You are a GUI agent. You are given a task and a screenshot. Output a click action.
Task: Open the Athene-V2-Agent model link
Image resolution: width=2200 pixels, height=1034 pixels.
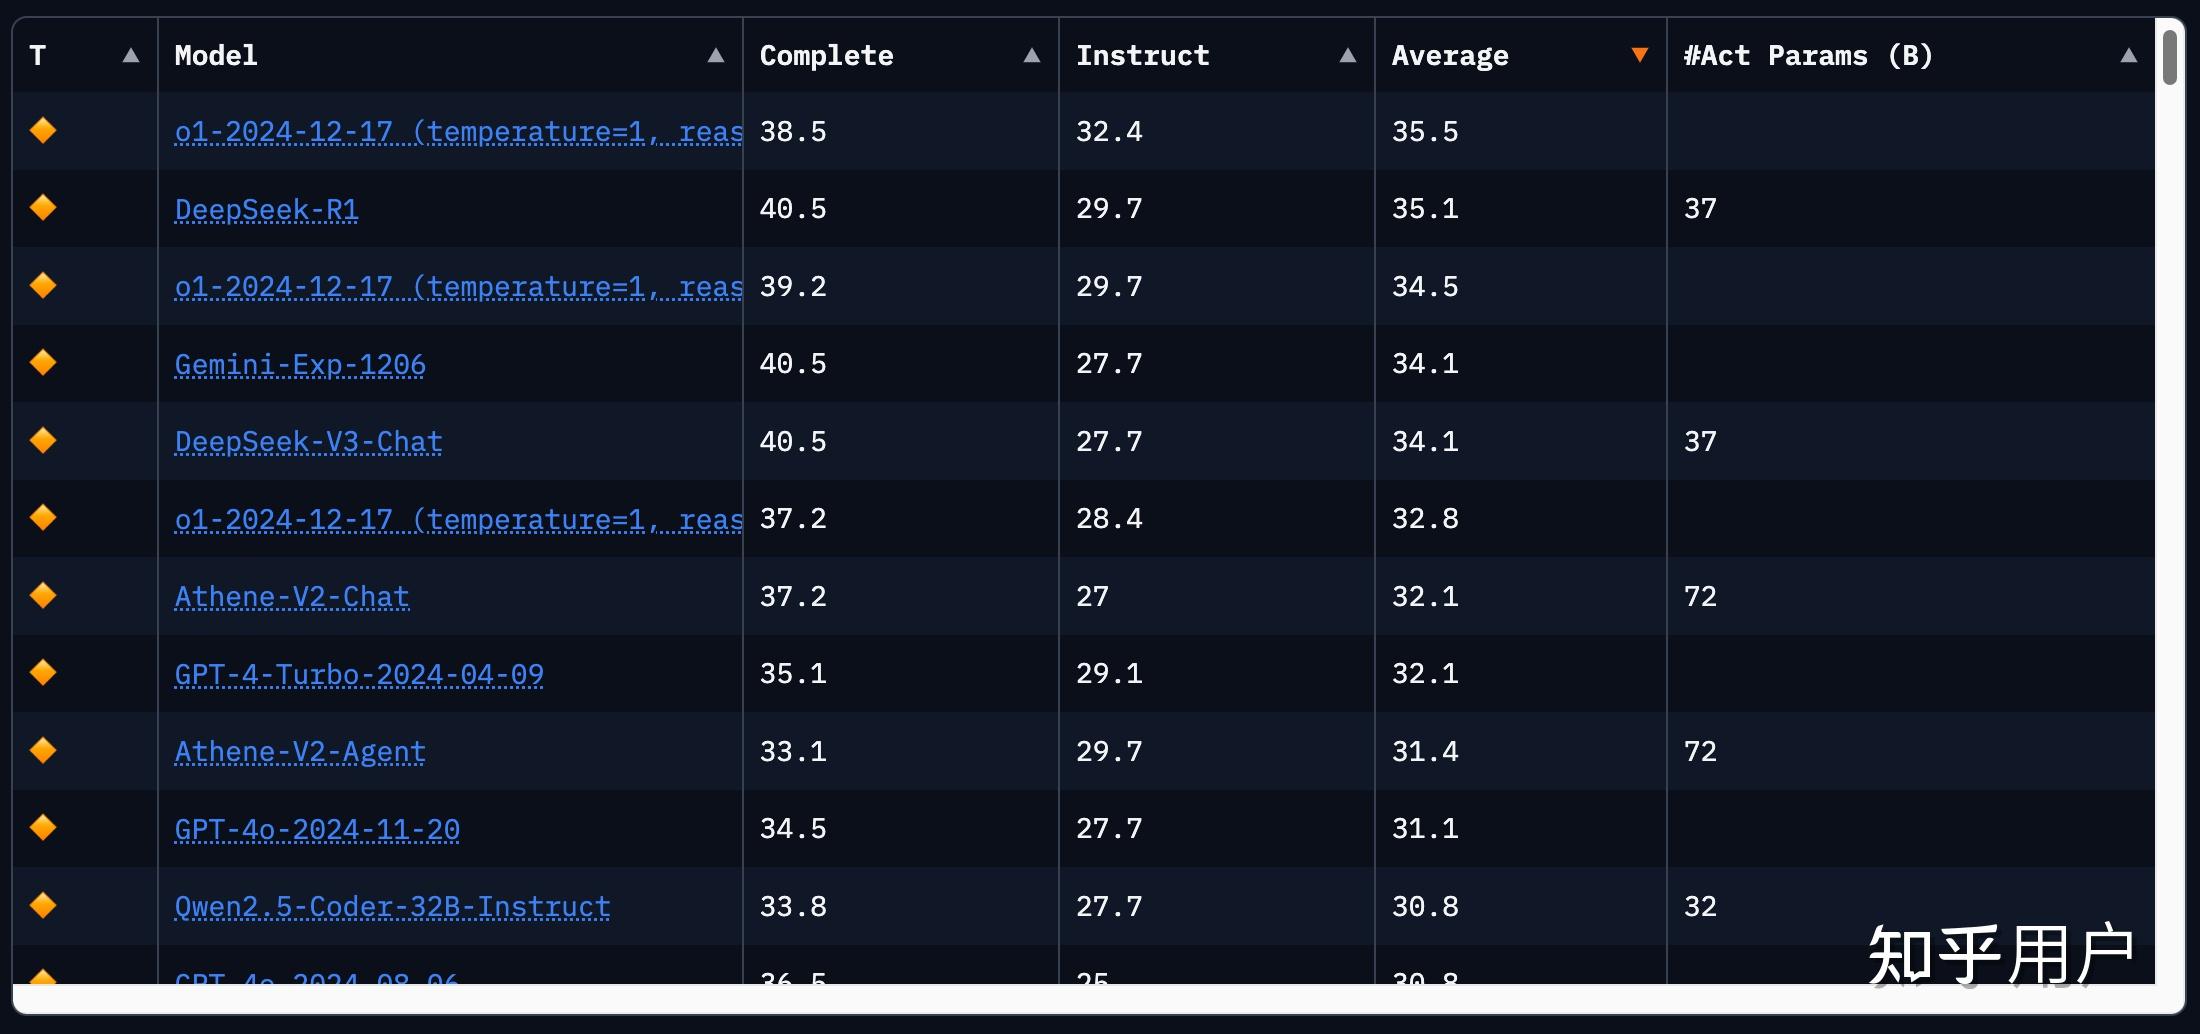tap(300, 752)
